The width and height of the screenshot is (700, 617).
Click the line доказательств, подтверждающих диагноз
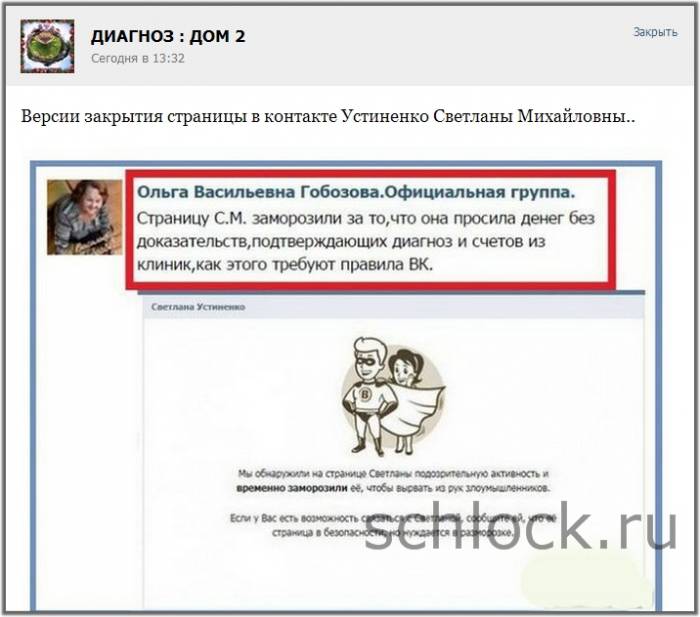(x=341, y=242)
